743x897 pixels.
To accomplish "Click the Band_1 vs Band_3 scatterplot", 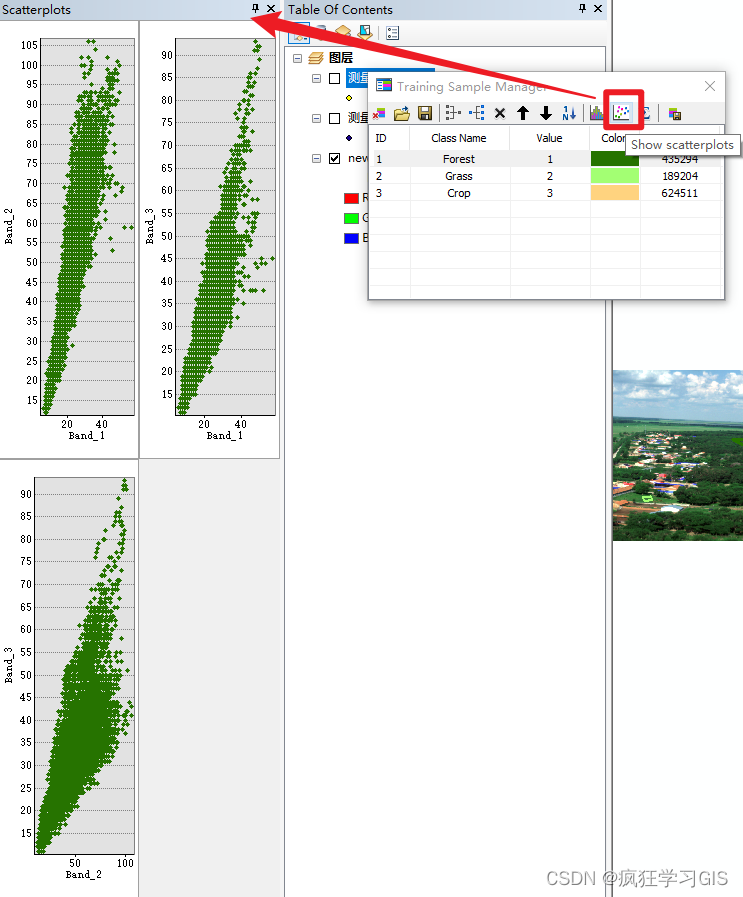I will tap(225, 227).
